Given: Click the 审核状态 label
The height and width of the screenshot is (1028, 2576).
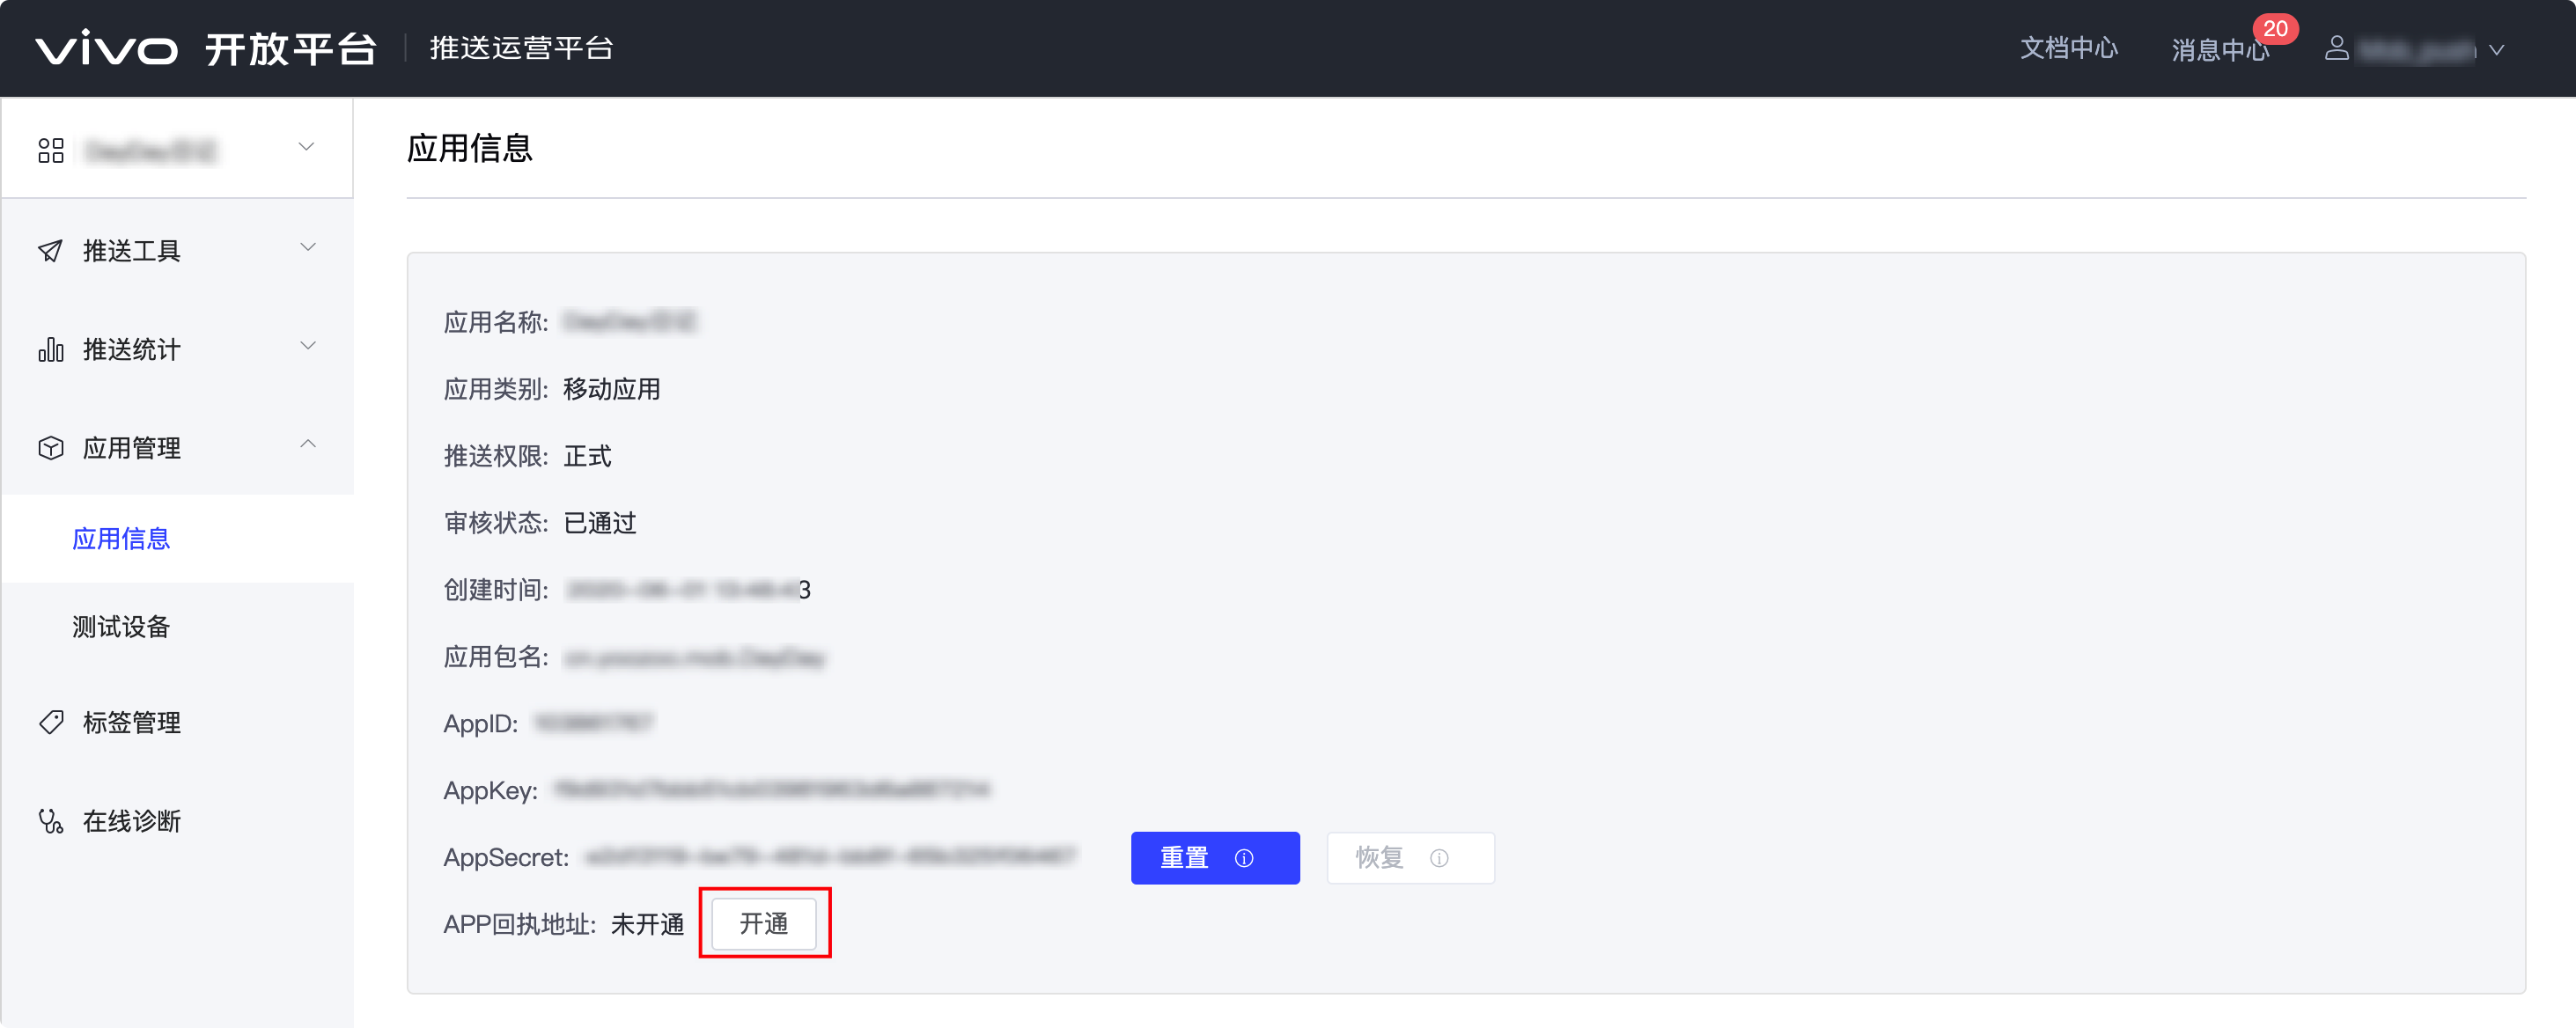Looking at the screenshot, I should coord(496,523).
